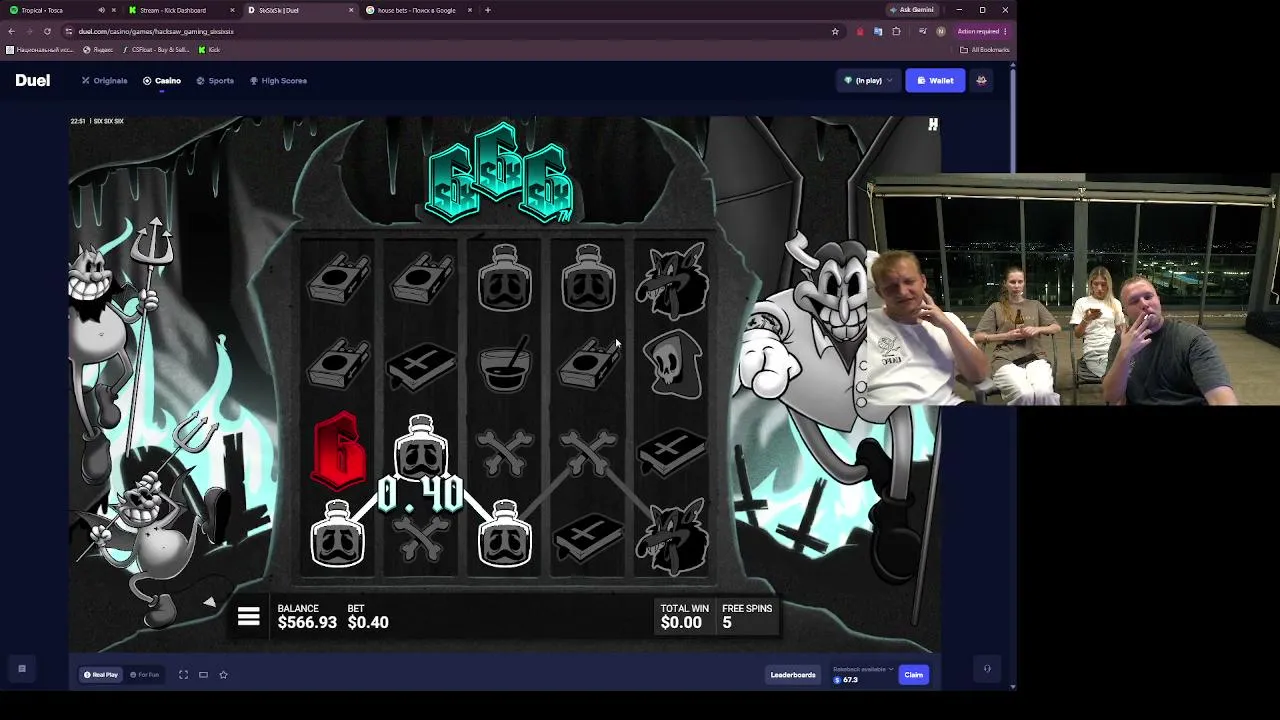
Task: Open the Wallet
Action: tap(935, 80)
